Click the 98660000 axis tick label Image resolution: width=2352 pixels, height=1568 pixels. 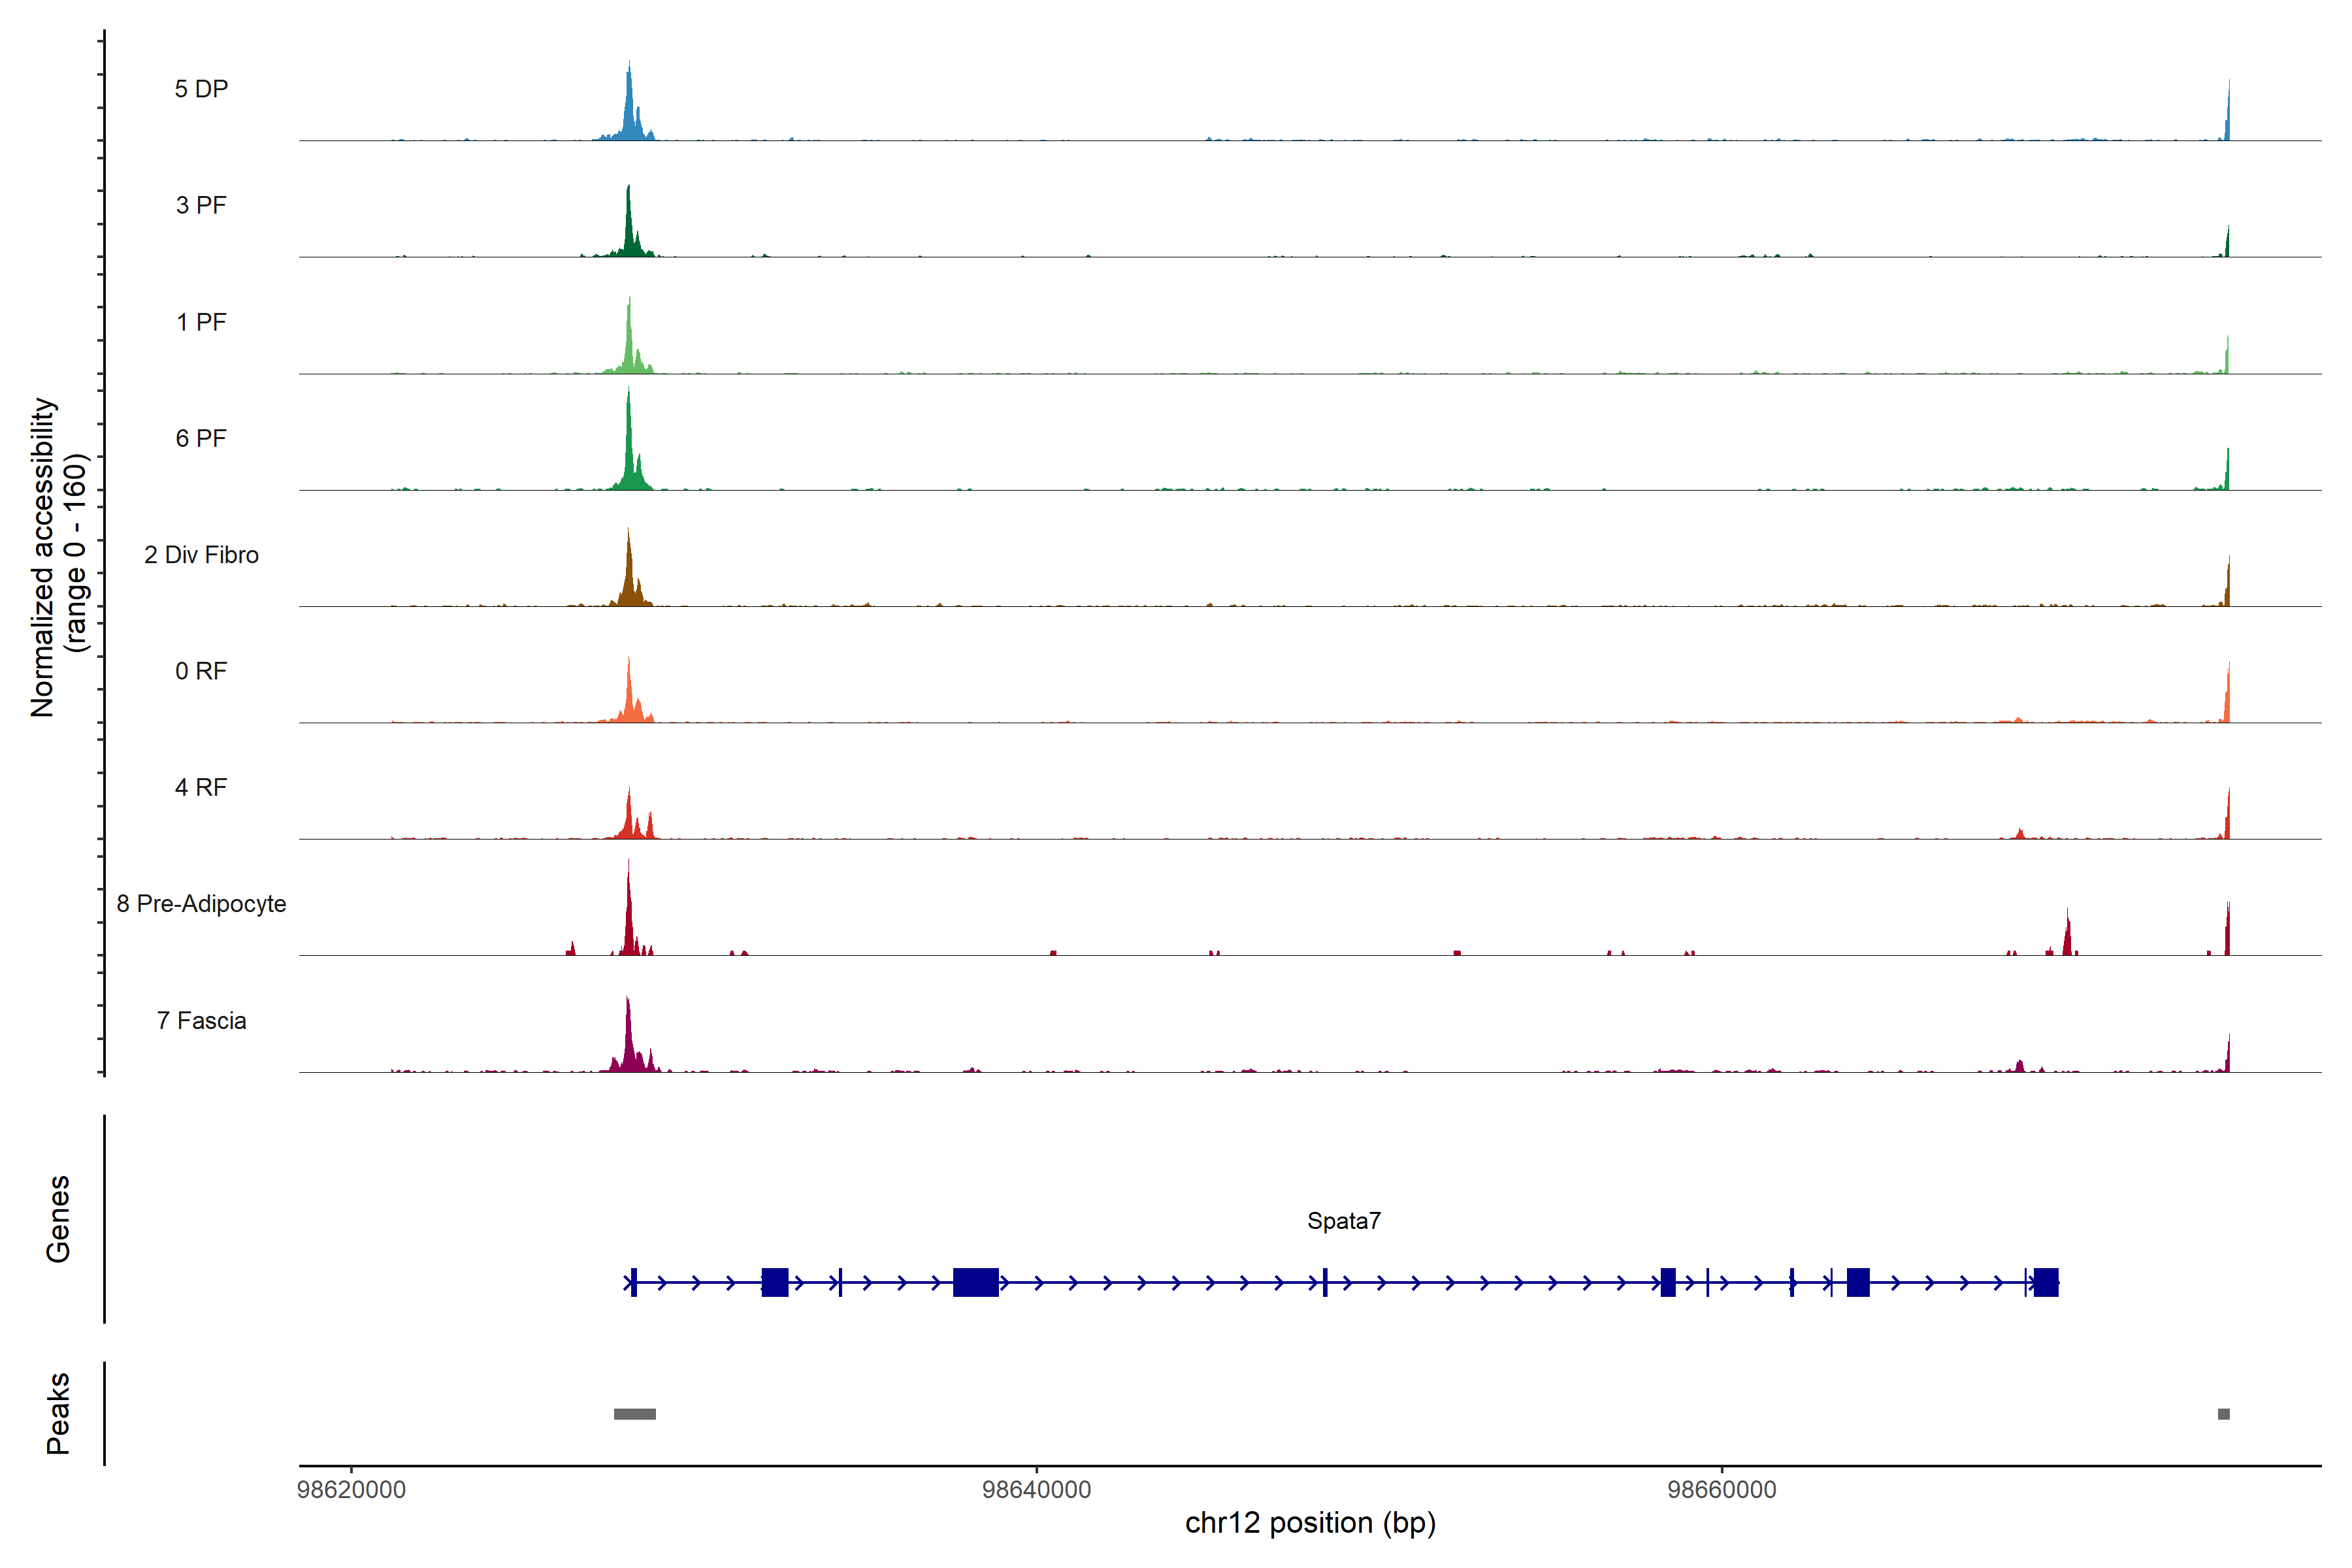1721,1490
